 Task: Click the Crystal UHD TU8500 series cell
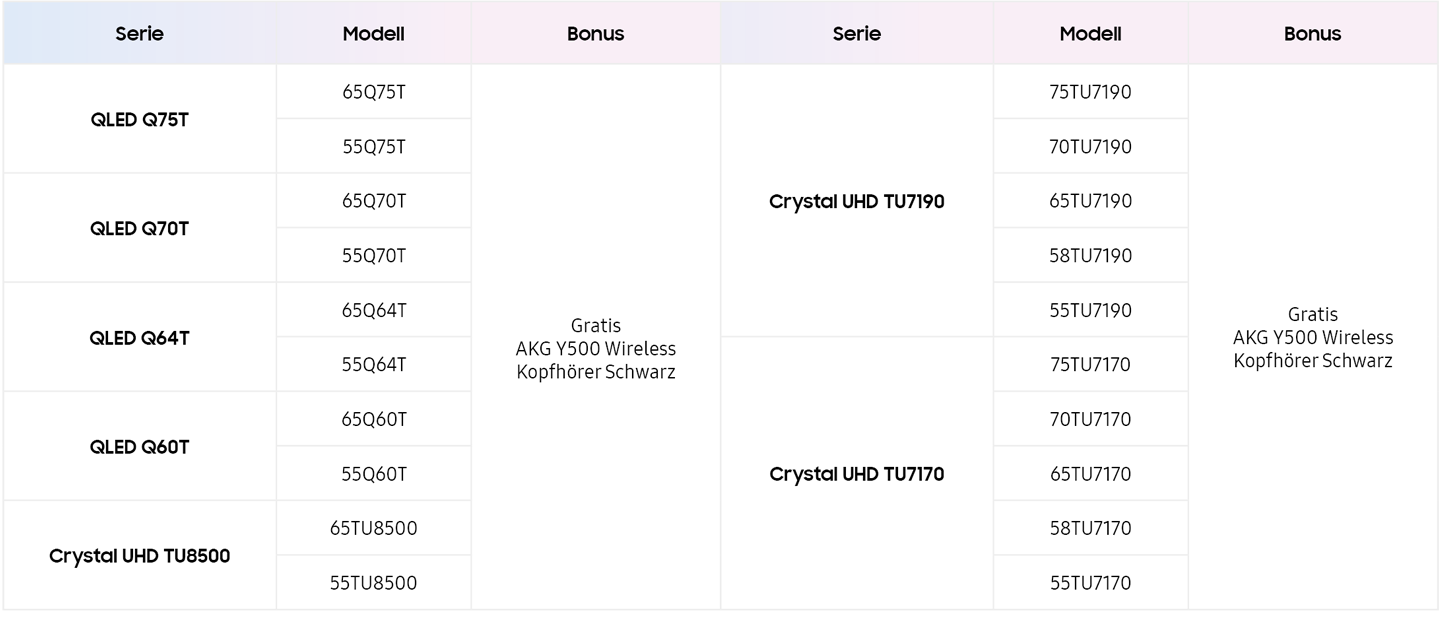point(139,555)
